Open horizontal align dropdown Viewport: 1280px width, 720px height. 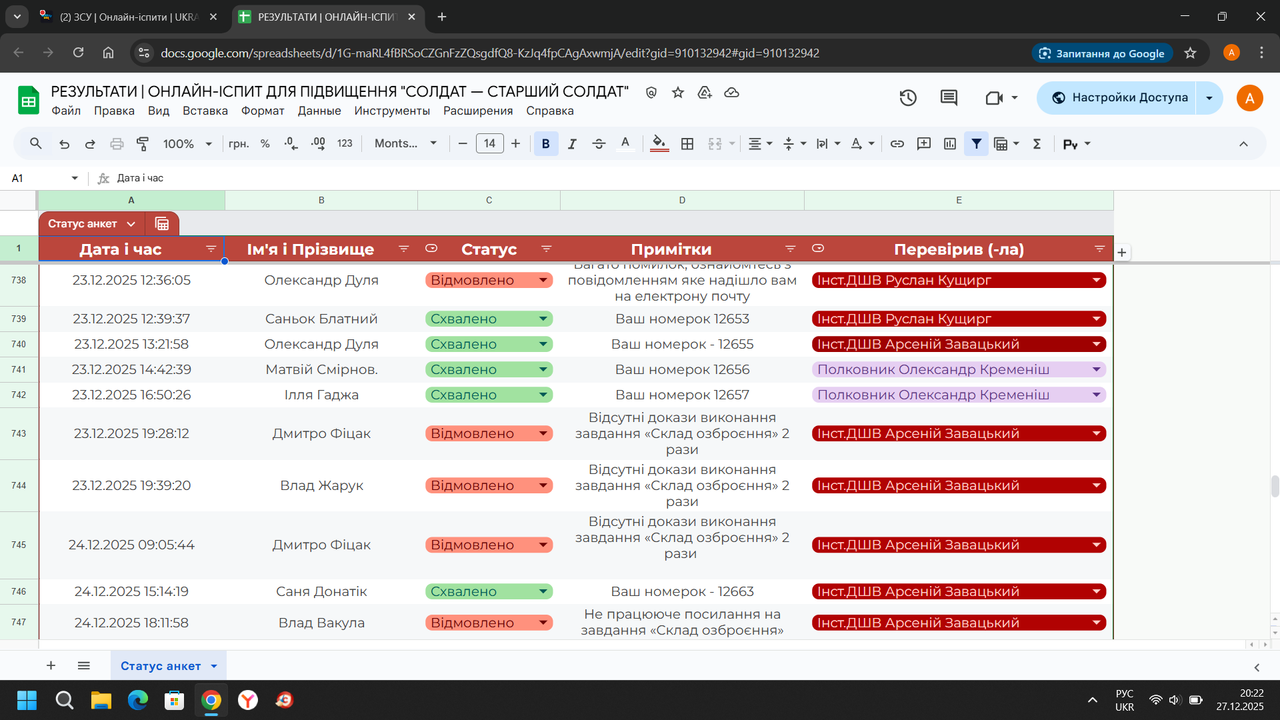(x=761, y=144)
